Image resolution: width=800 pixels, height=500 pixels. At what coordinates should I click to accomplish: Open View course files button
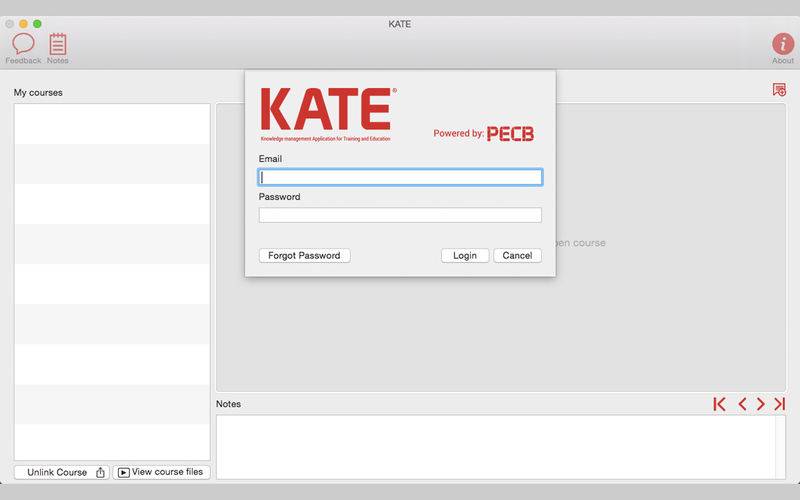pyautogui.click(x=161, y=472)
